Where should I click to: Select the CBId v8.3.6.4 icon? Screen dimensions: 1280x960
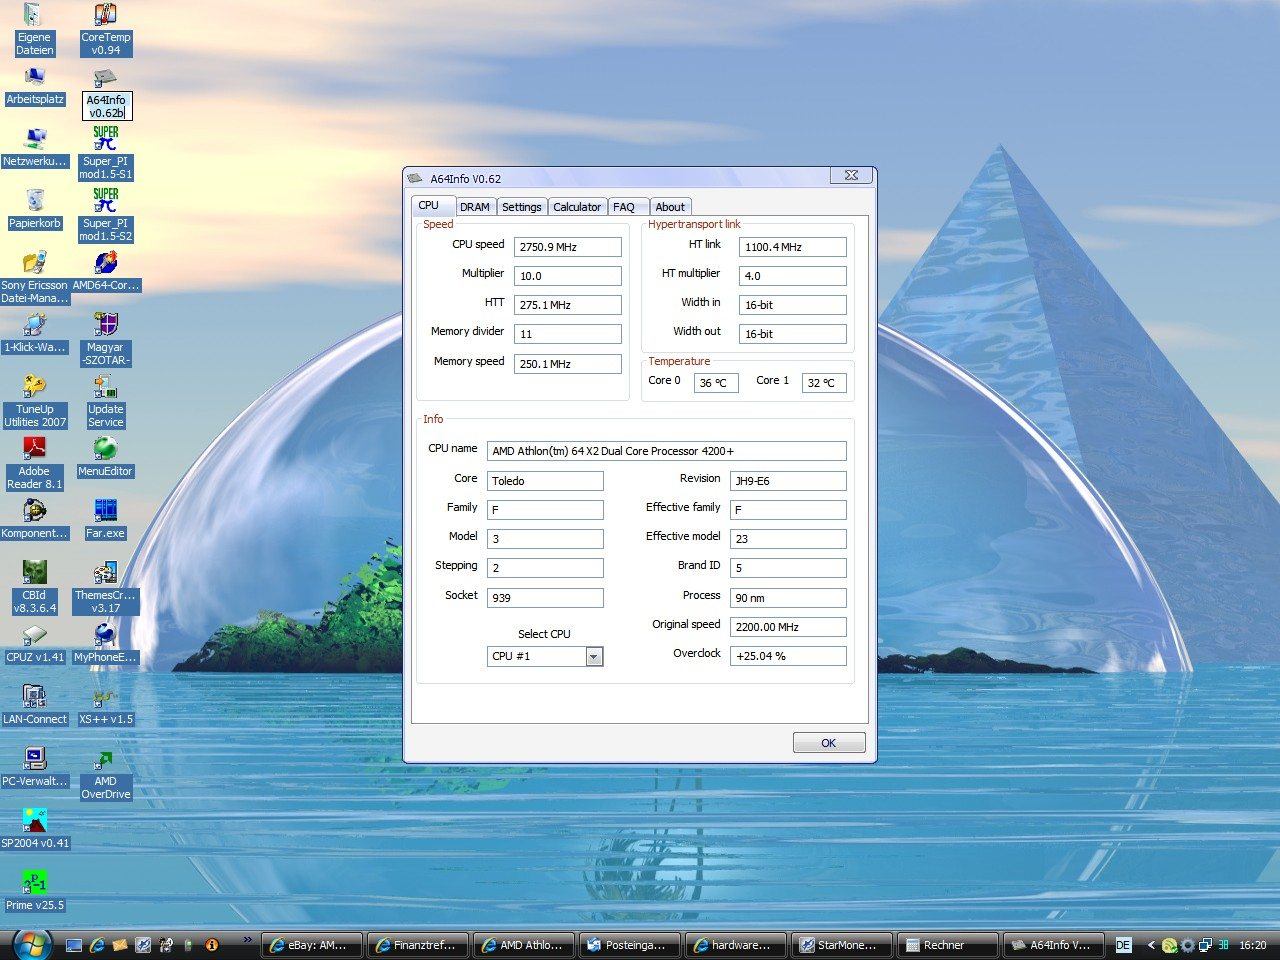pyautogui.click(x=34, y=587)
